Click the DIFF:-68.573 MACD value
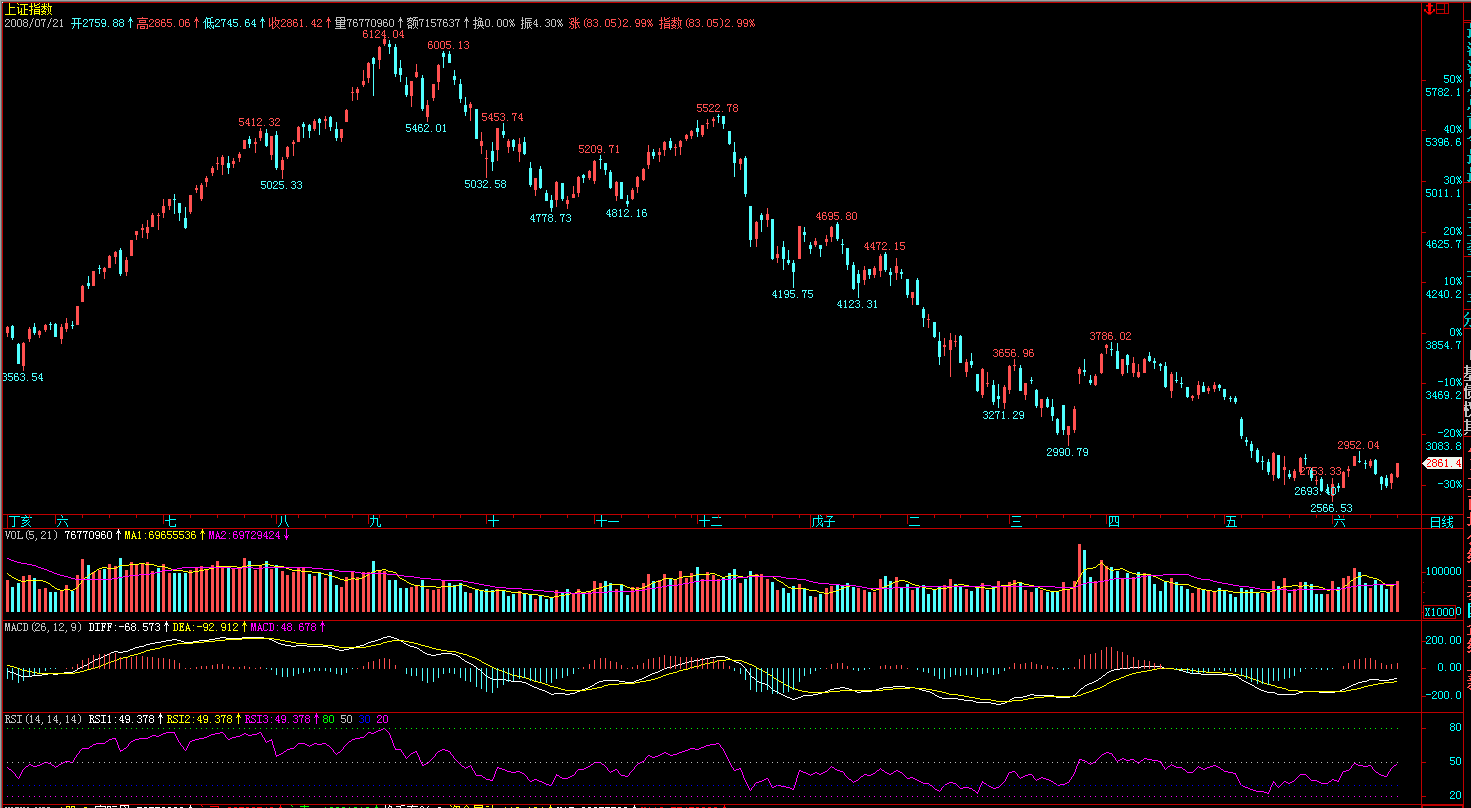 click(125, 627)
